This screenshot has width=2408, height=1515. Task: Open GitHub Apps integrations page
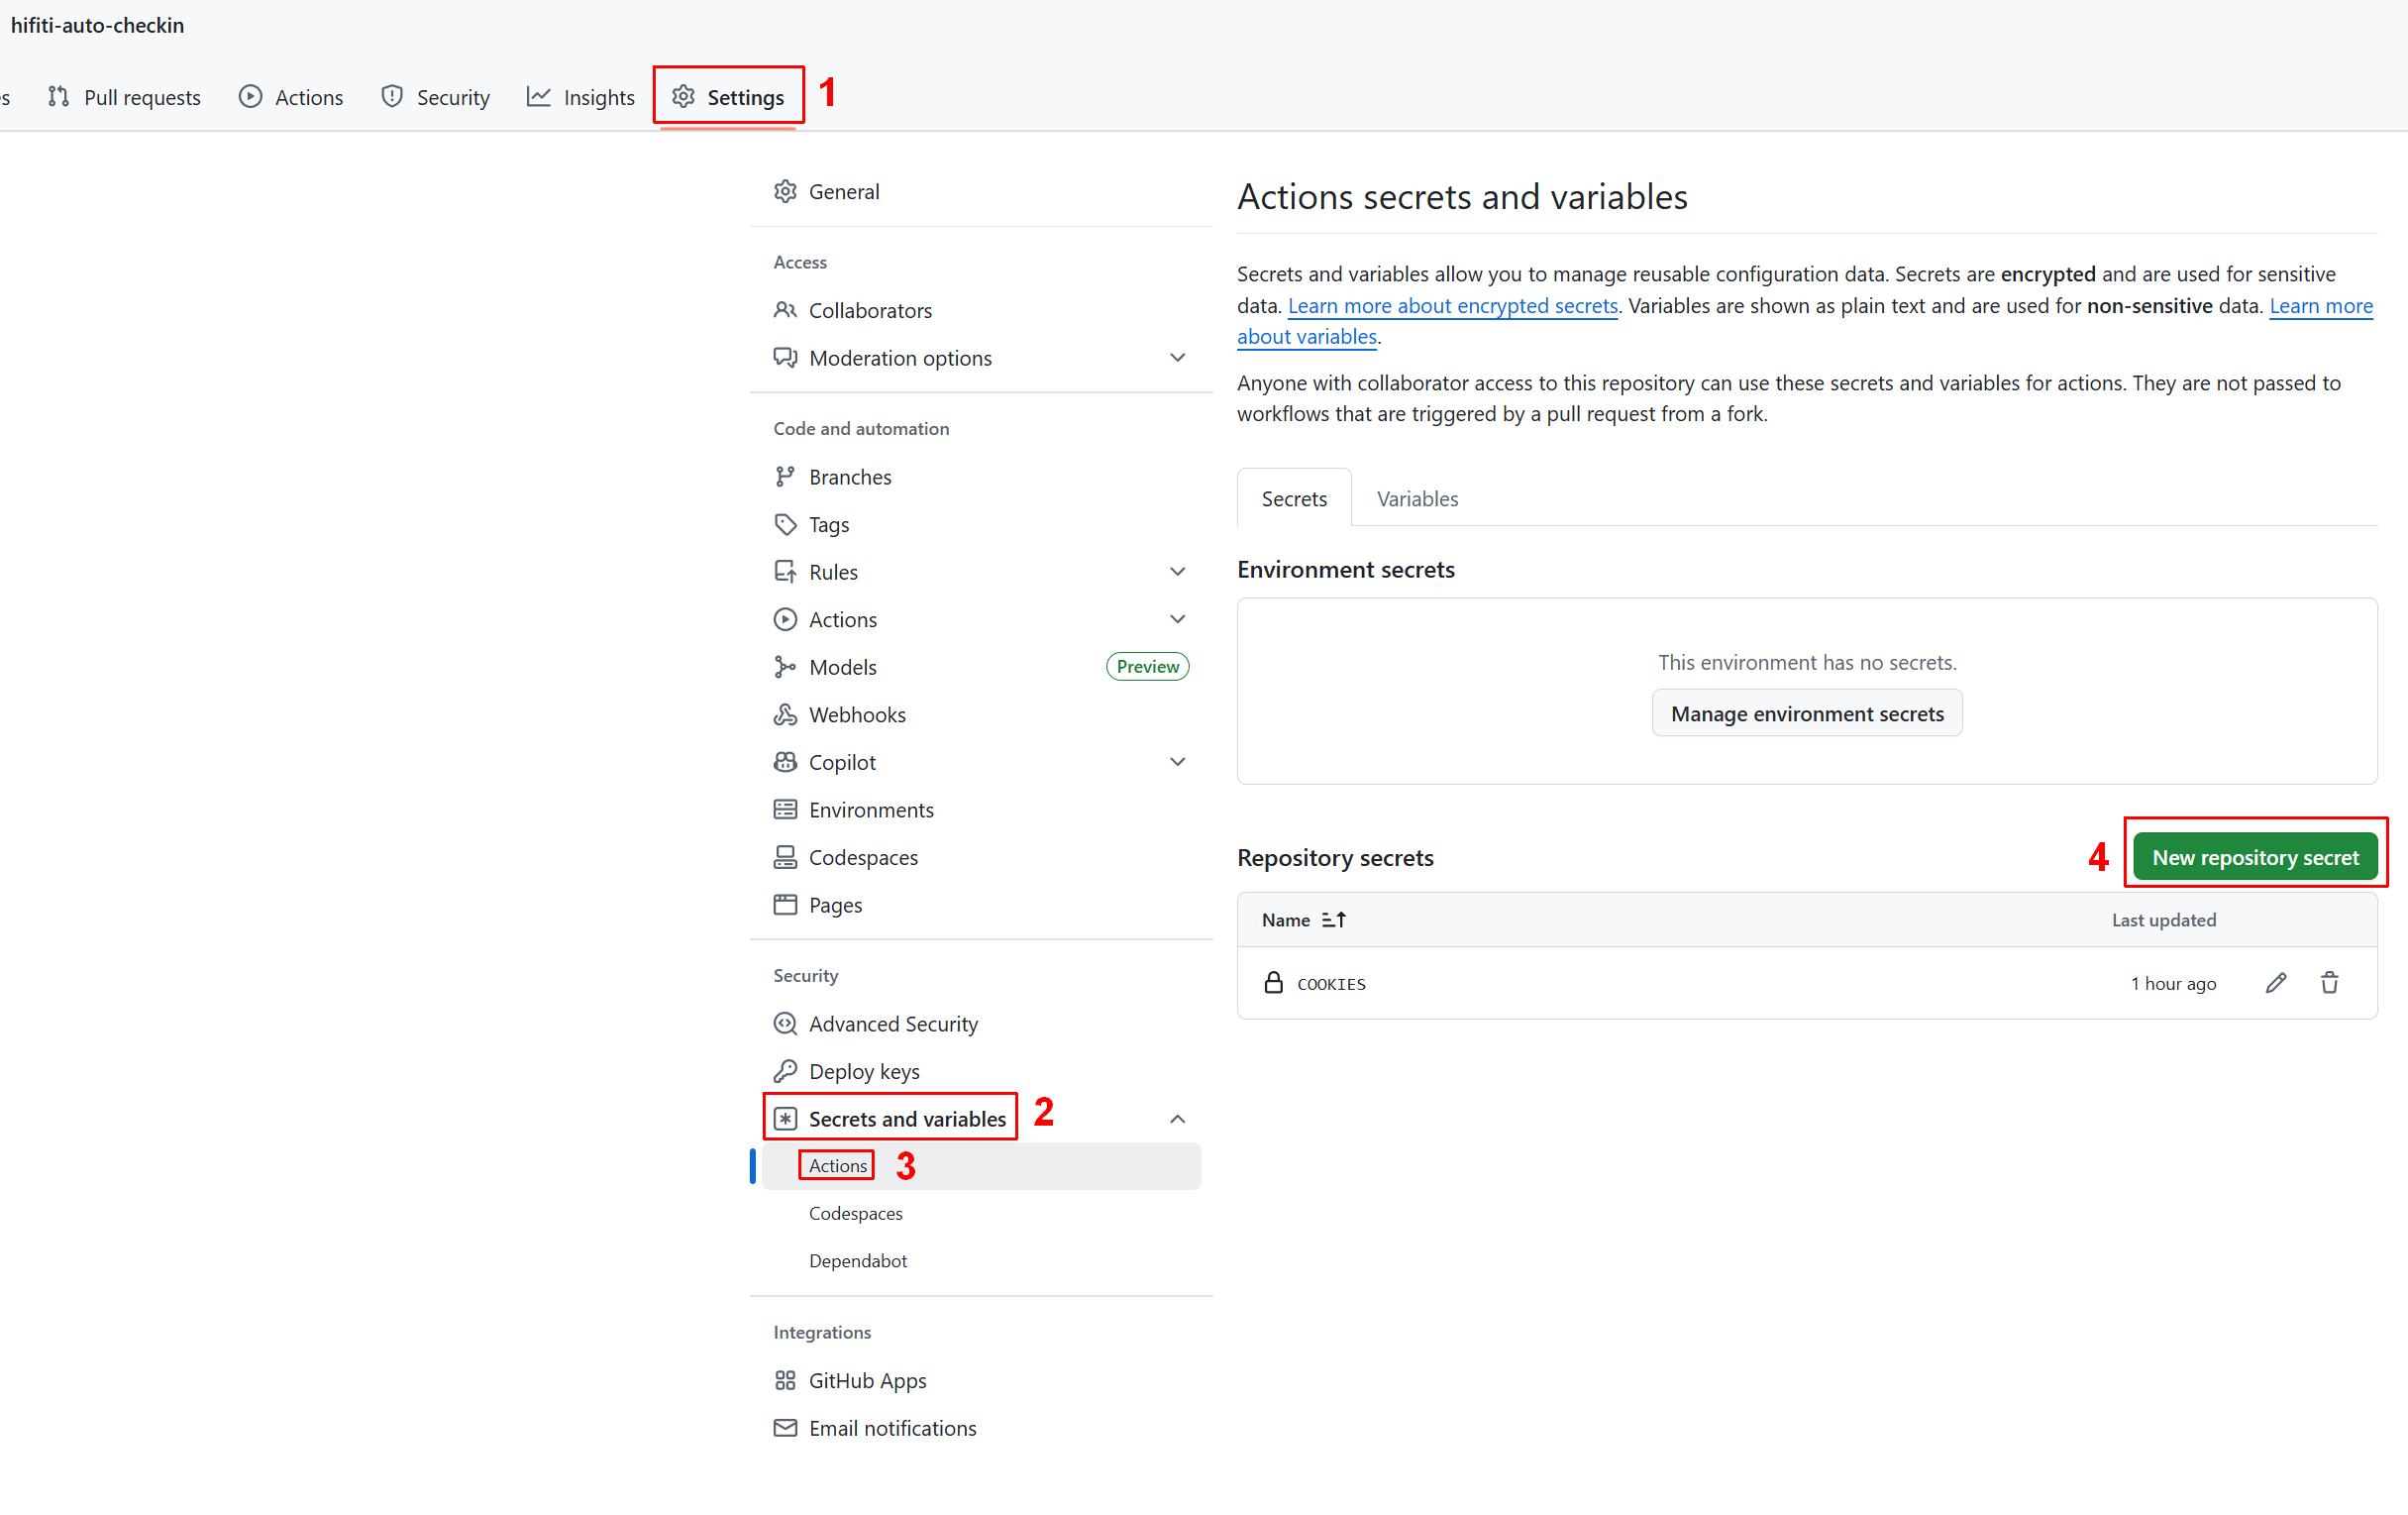pos(866,1380)
